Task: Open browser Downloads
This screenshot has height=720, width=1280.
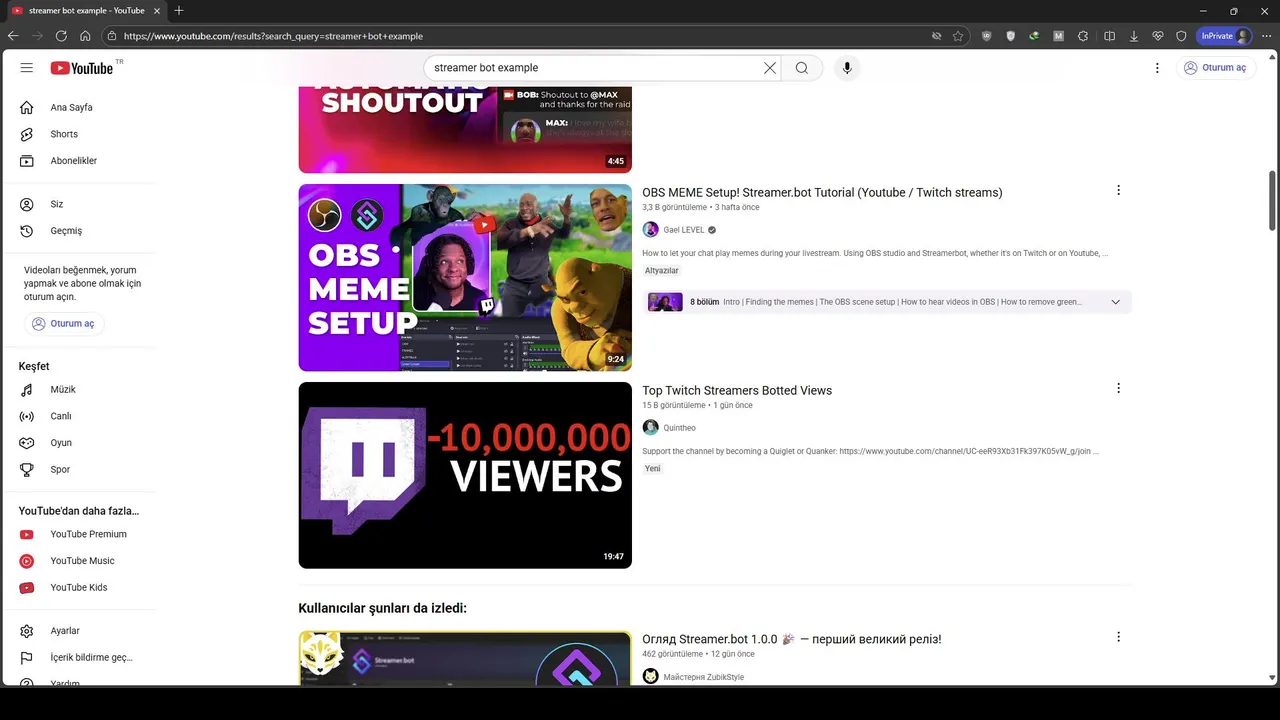Action: click(x=1134, y=36)
